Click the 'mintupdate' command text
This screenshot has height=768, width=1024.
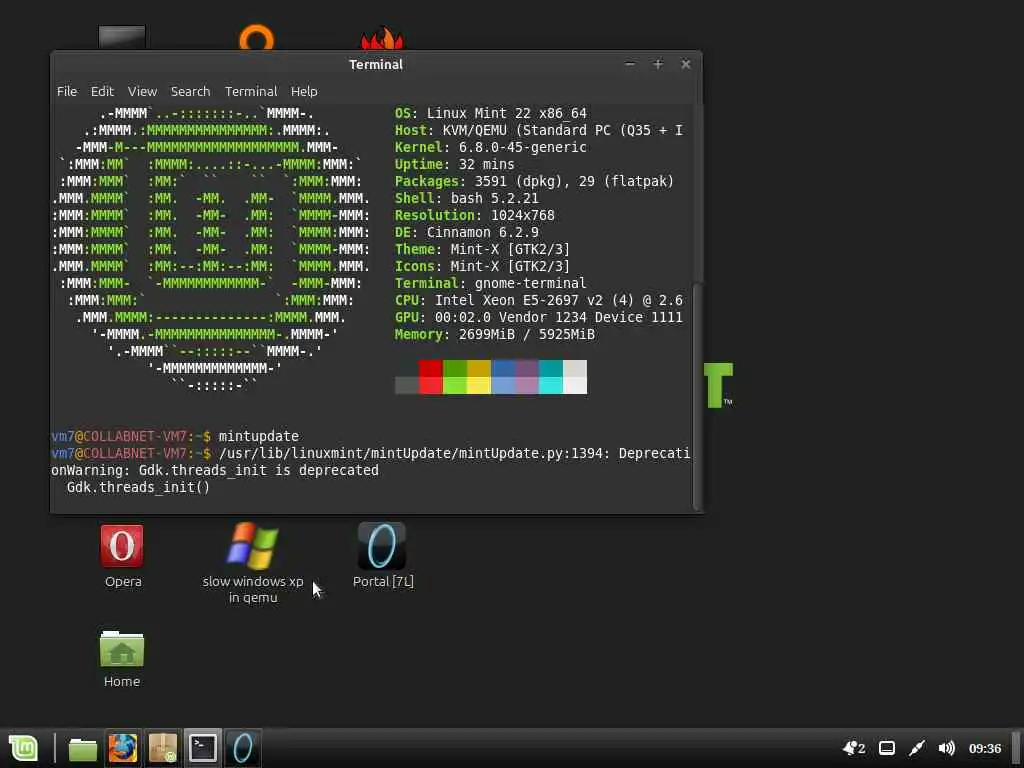259,436
